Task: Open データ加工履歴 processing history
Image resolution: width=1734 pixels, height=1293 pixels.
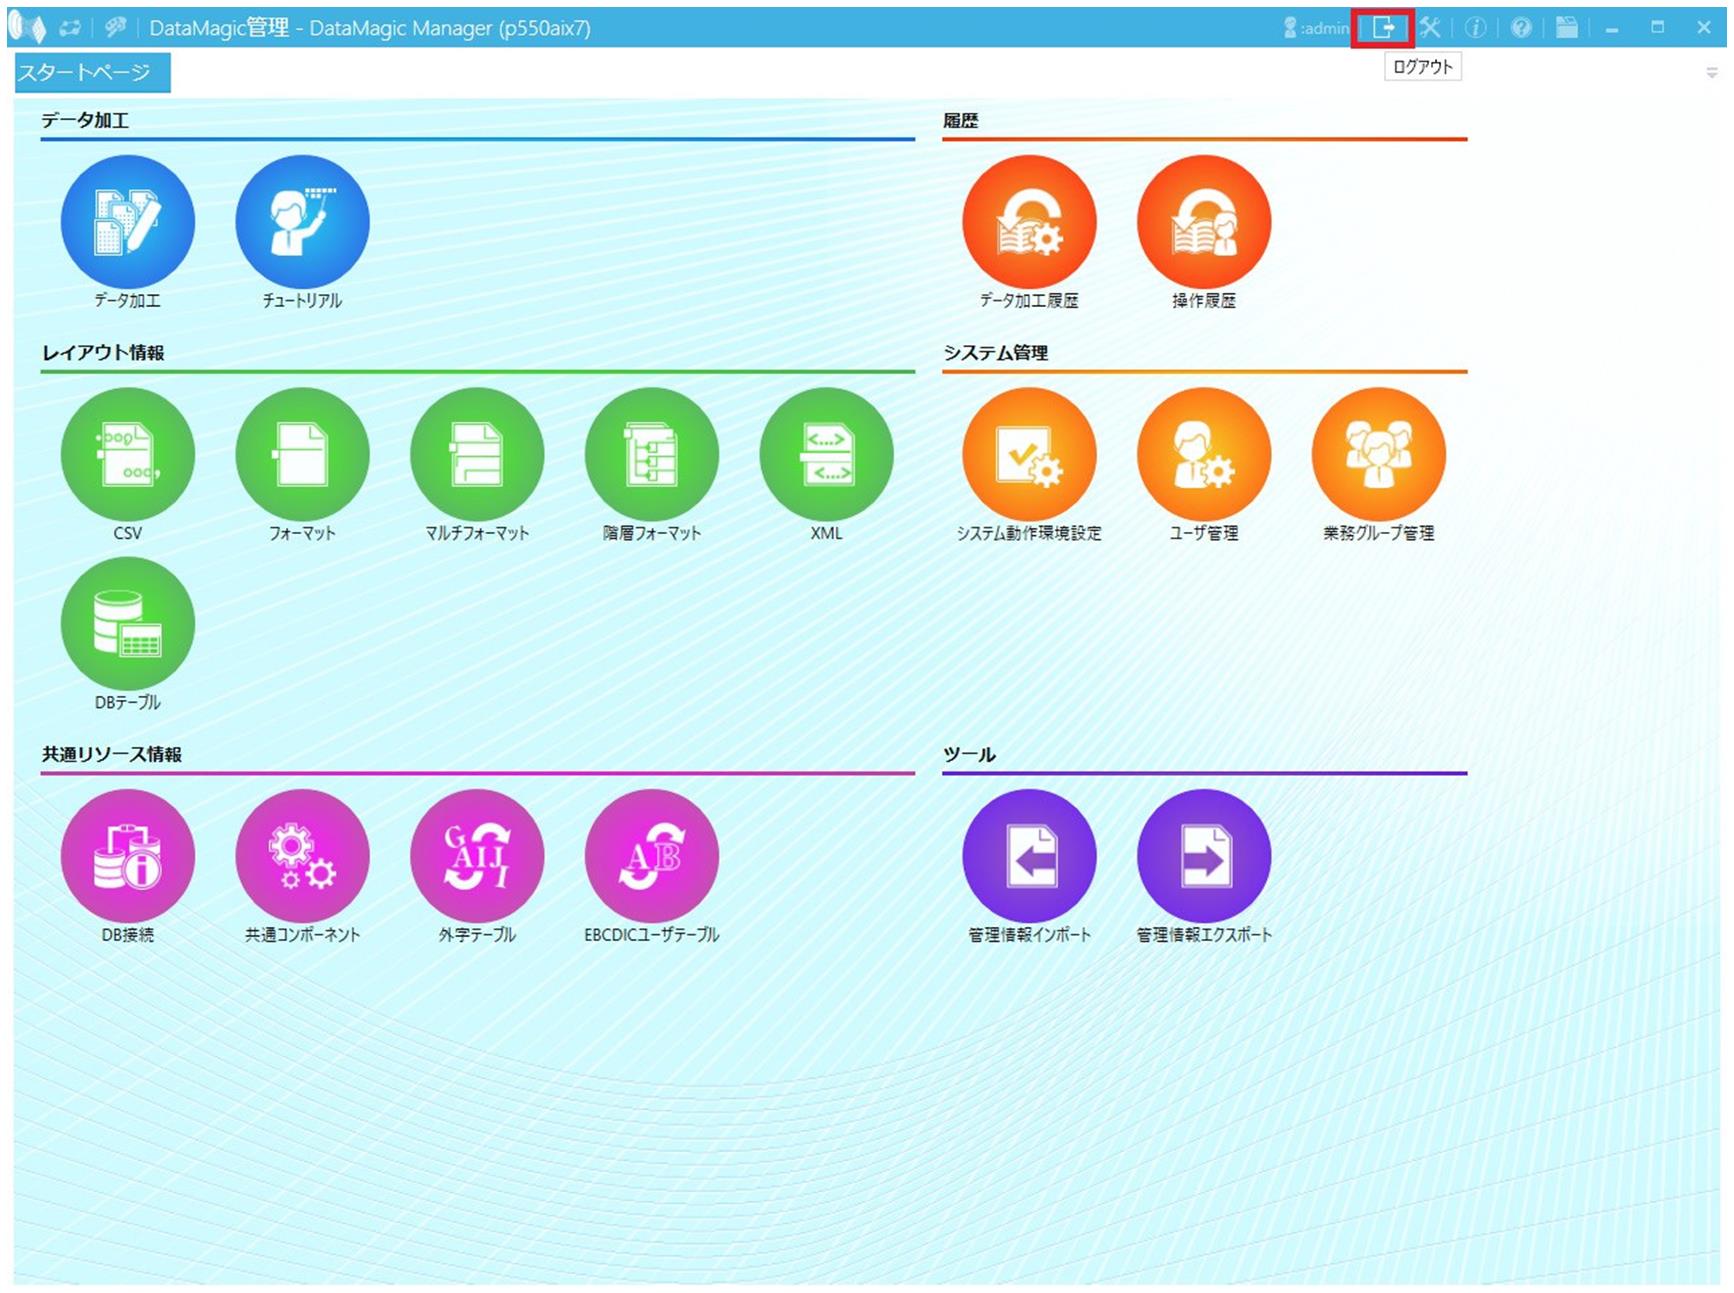Action: click(1029, 222)
